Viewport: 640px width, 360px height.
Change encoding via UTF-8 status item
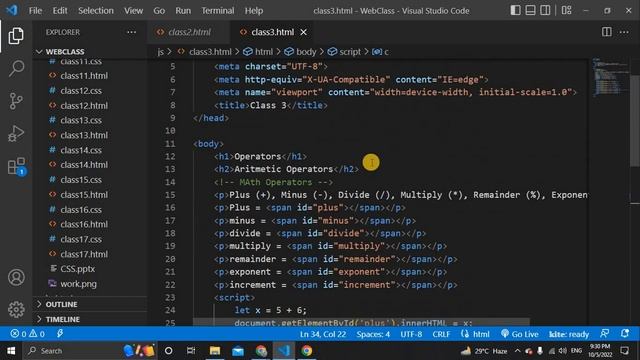click(411, 334)
